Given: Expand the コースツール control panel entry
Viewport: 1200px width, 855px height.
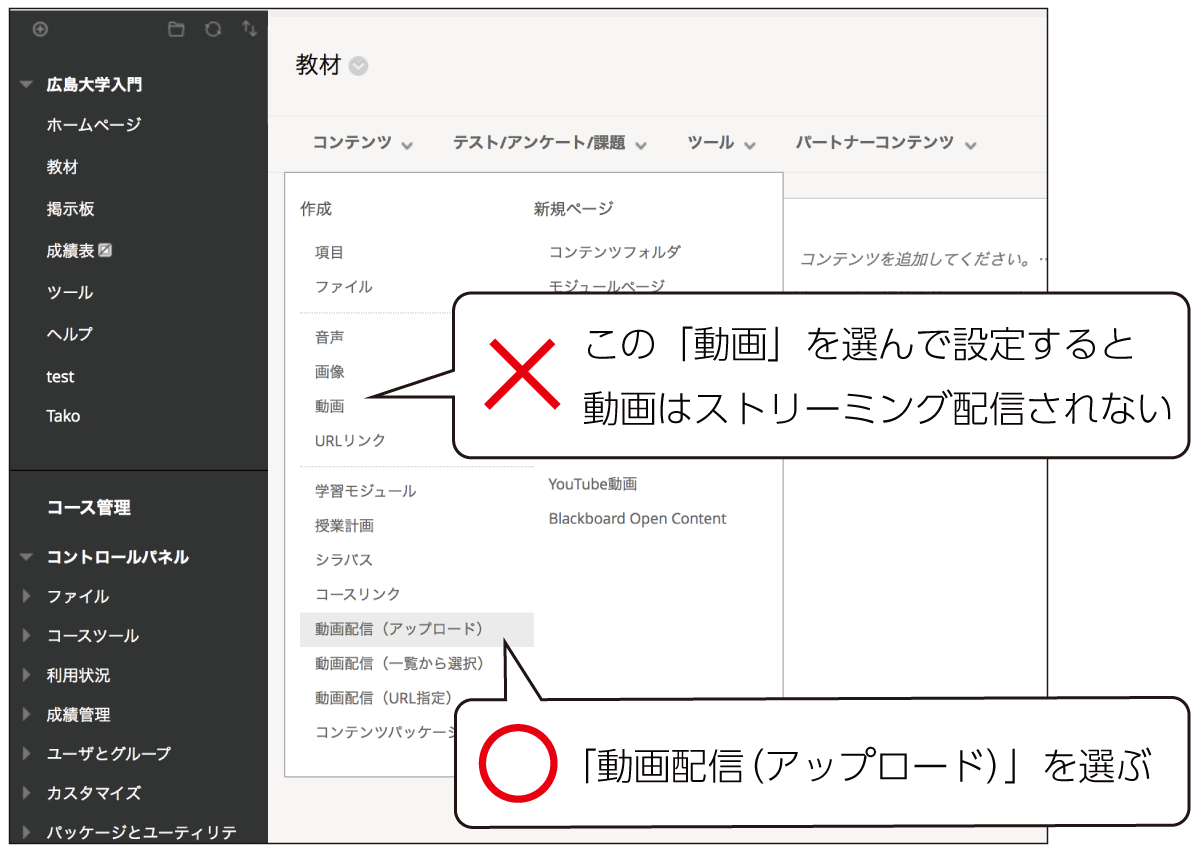Looking at the screenshot, I should point(27,636).
